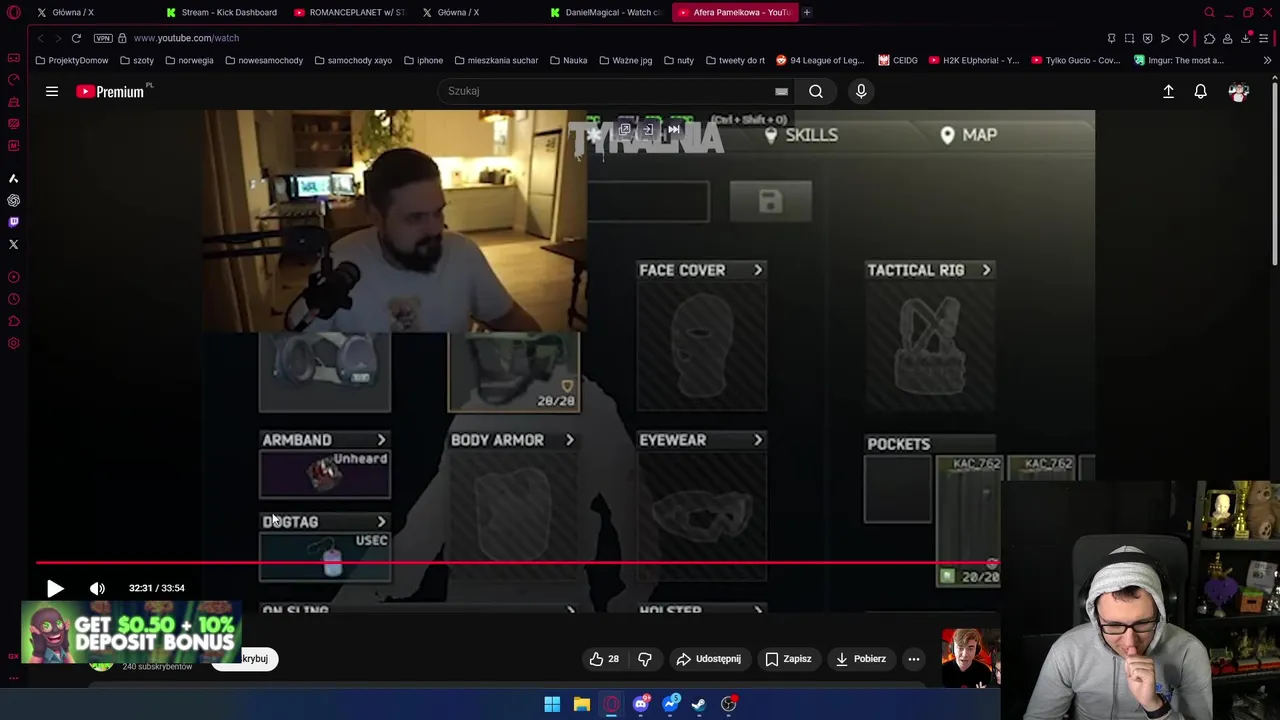Select the Afera Pamelkowa YouTube tab
1280x720 pixels.
(735, 12)
